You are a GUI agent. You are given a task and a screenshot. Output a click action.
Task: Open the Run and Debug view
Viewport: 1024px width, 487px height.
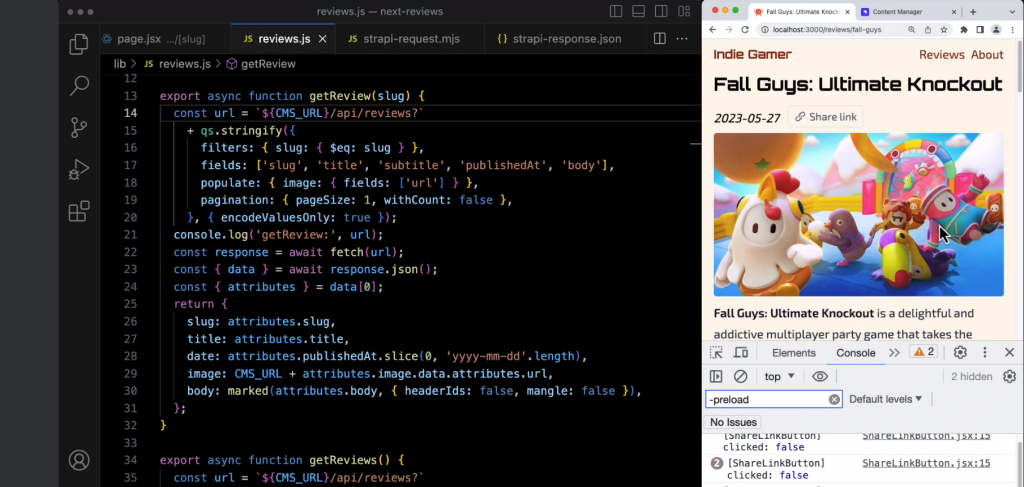click(79, 170)
